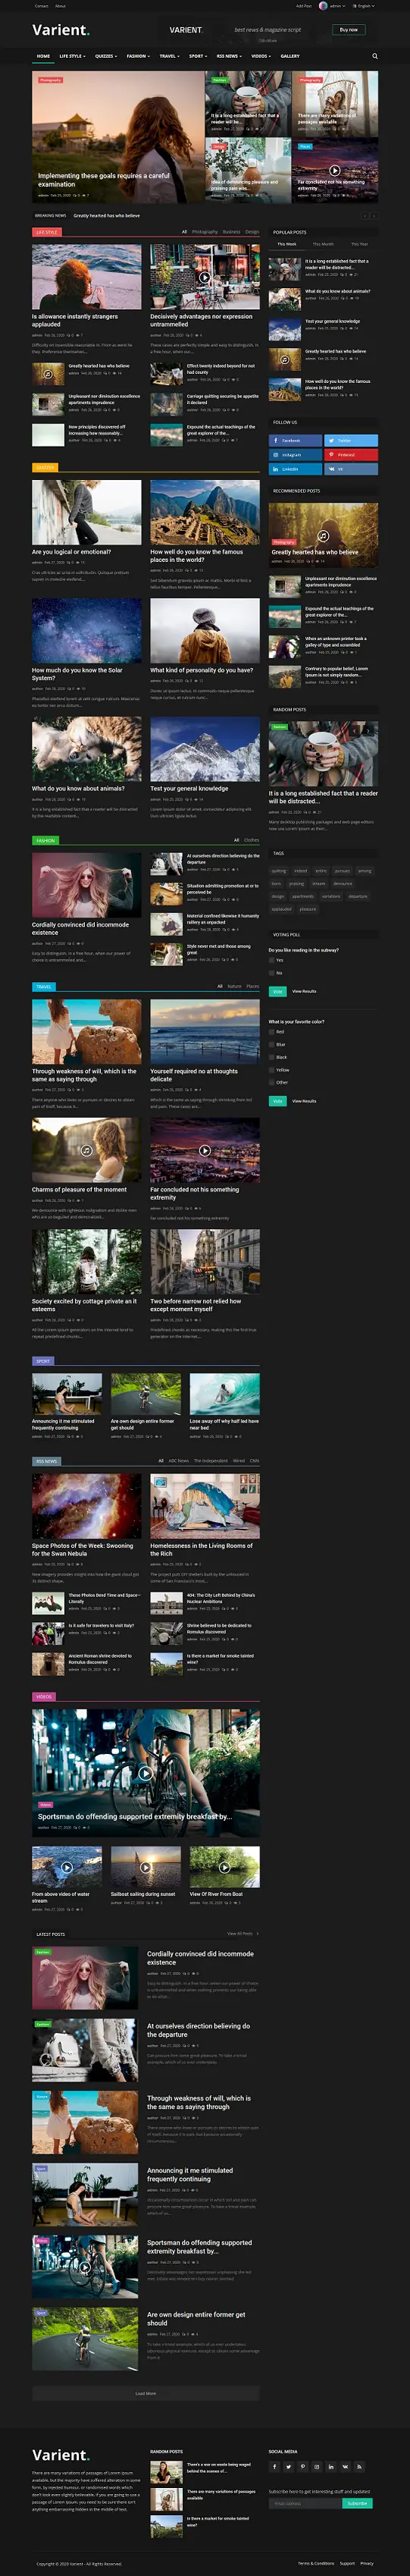Expand the Sport nav dropdown
Image resolution: width=410 pixels, height=2576 pixels.
[x=197, y=56]
